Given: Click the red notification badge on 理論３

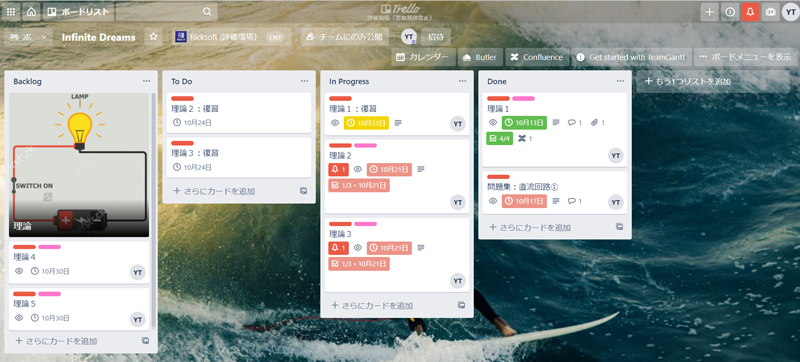Looking at the screenshot, I should click(338, 248).
